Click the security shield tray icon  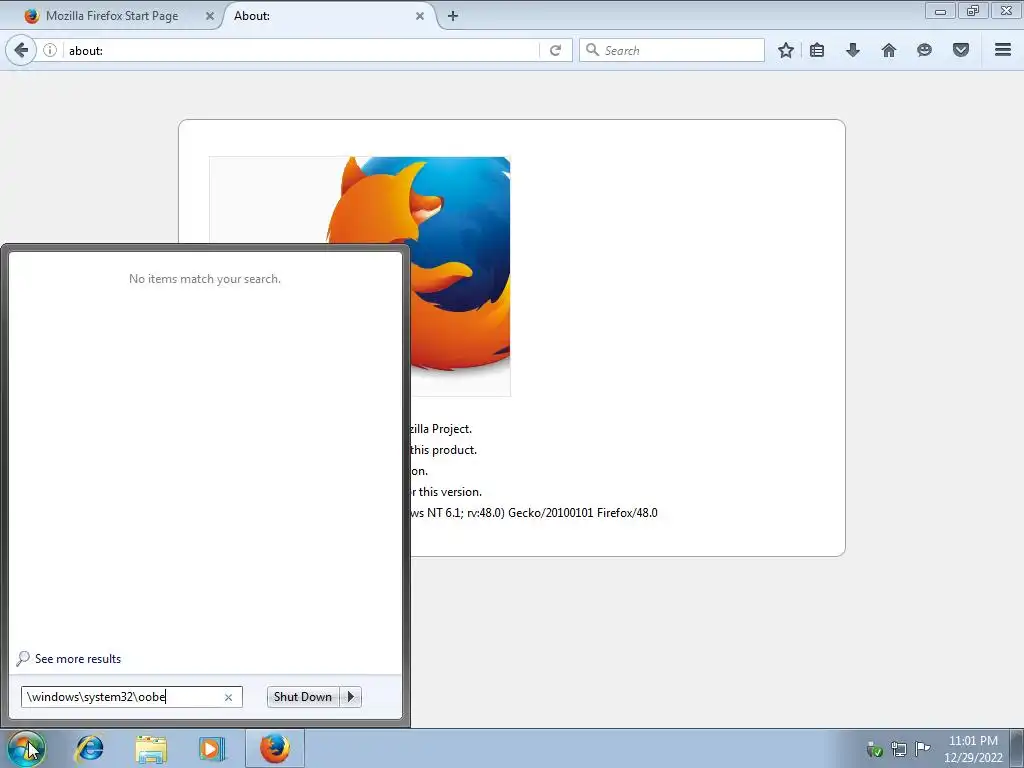[874, 749]
